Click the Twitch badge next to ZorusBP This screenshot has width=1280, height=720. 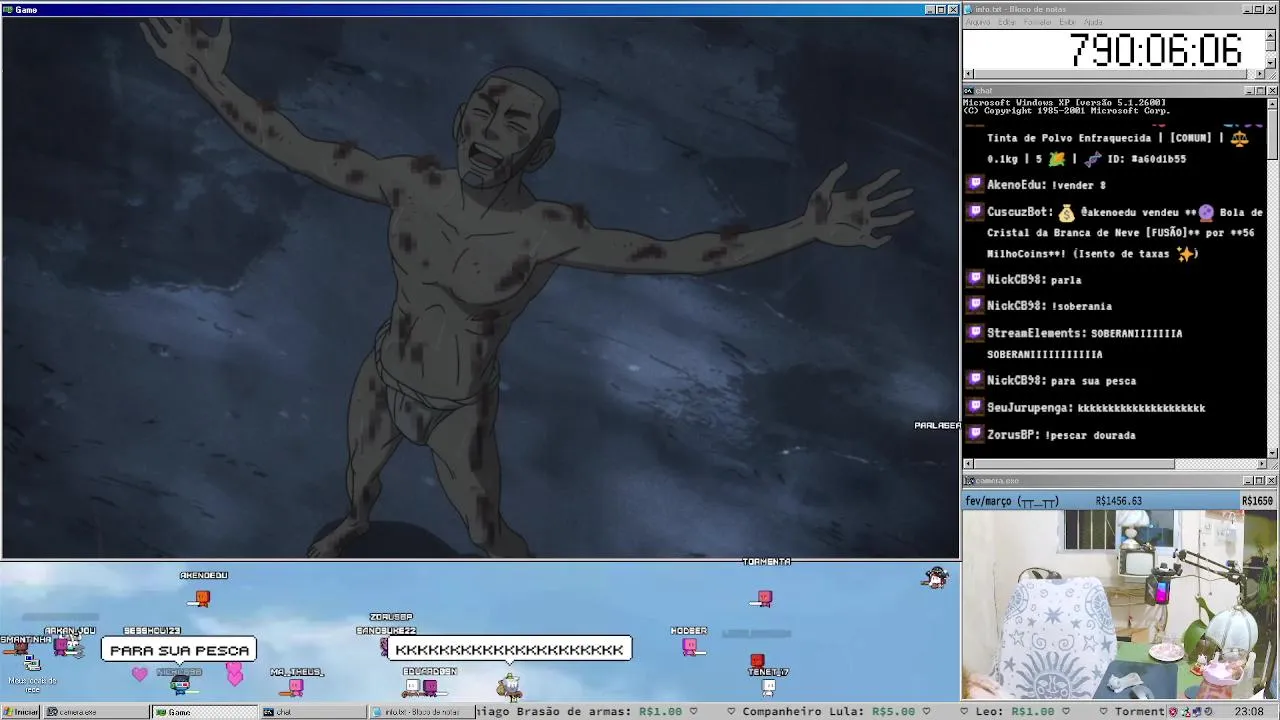click(975, 434)
